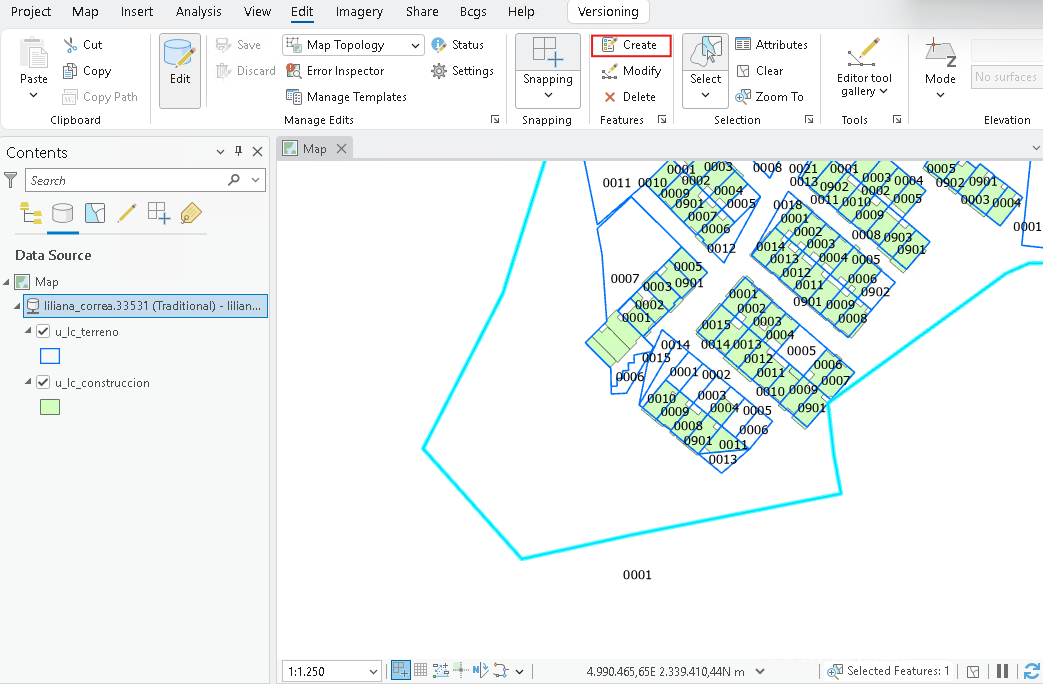Expand the Paste options arrow

[x=33, y=95]
